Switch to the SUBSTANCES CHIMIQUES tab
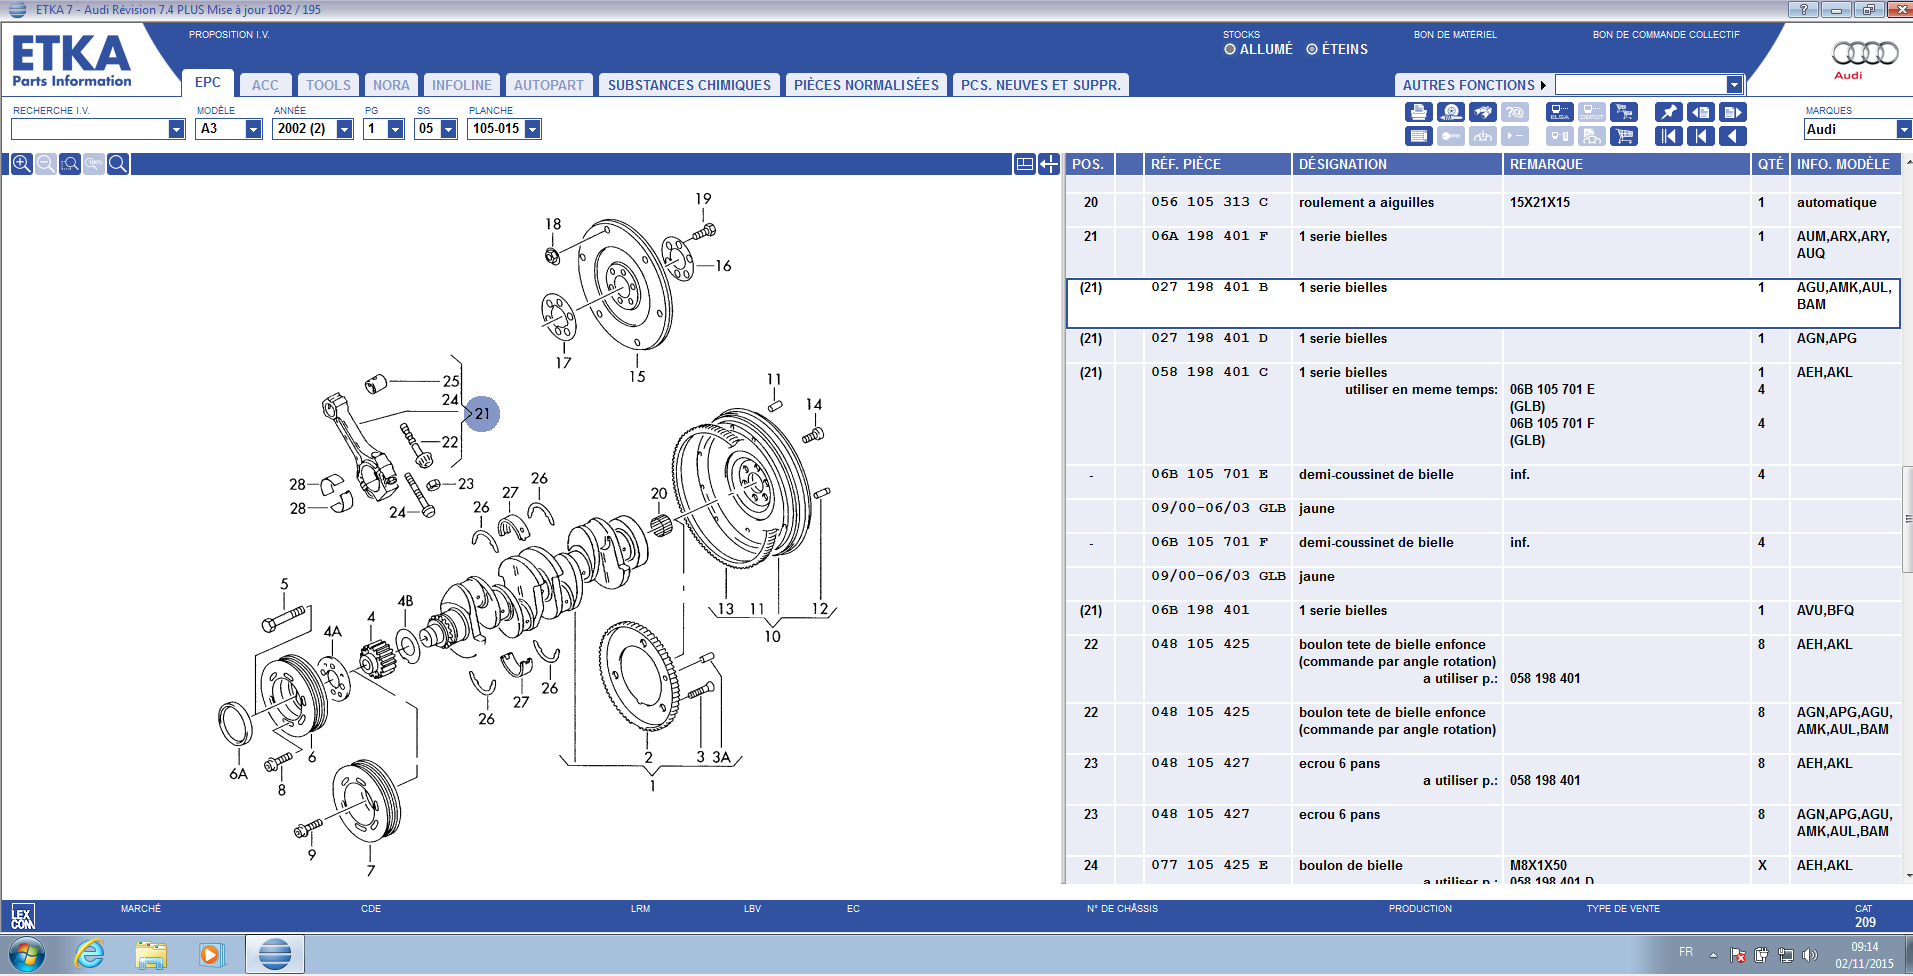Viewport: 1913px width, 976px height. click(x=689, y=85)
